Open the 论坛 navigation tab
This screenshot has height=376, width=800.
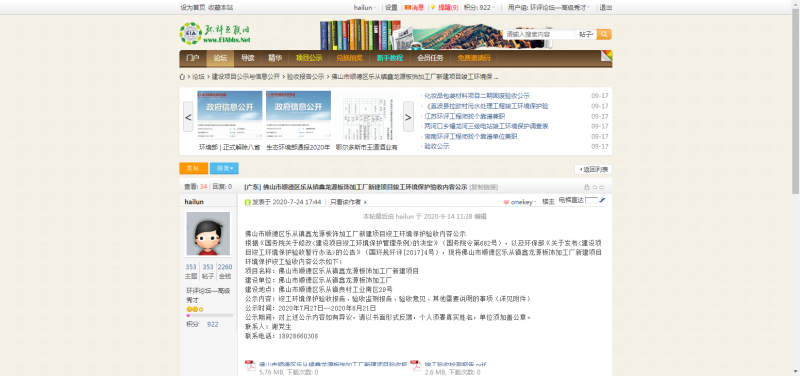point(220,58)
